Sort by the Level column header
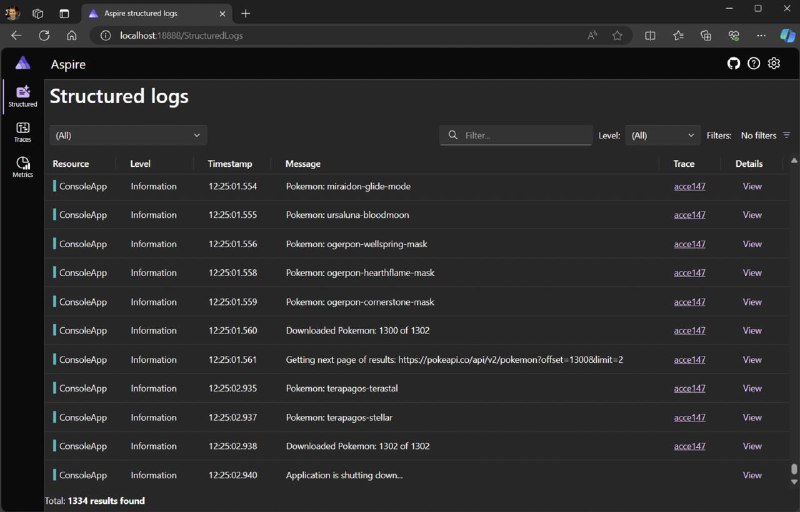Screen dimensions: 800x512 point(140,164)
